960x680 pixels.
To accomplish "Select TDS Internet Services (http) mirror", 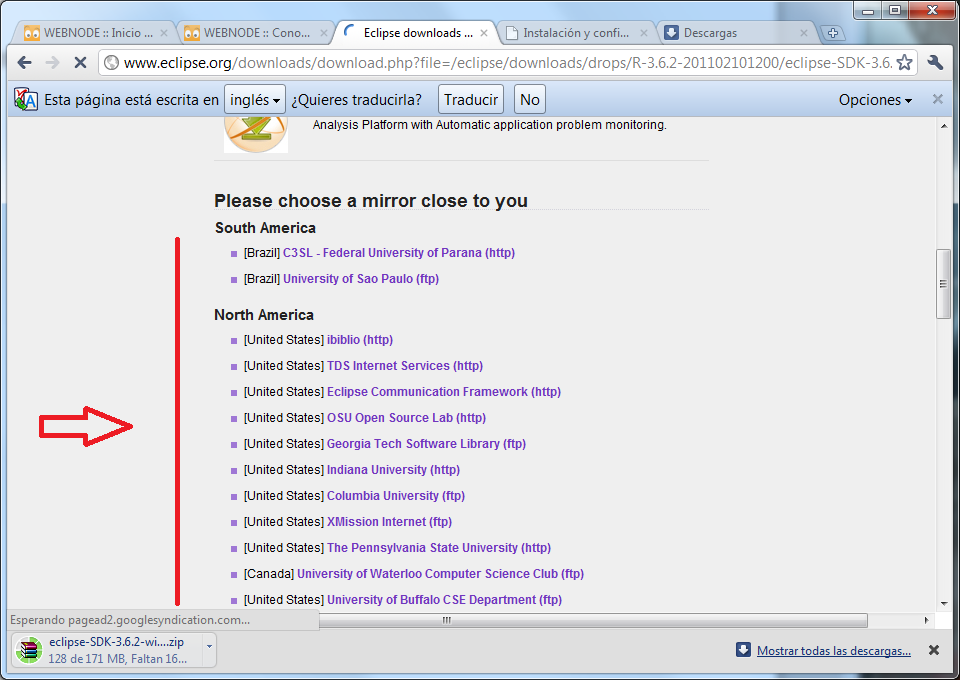I will (405, 365).
